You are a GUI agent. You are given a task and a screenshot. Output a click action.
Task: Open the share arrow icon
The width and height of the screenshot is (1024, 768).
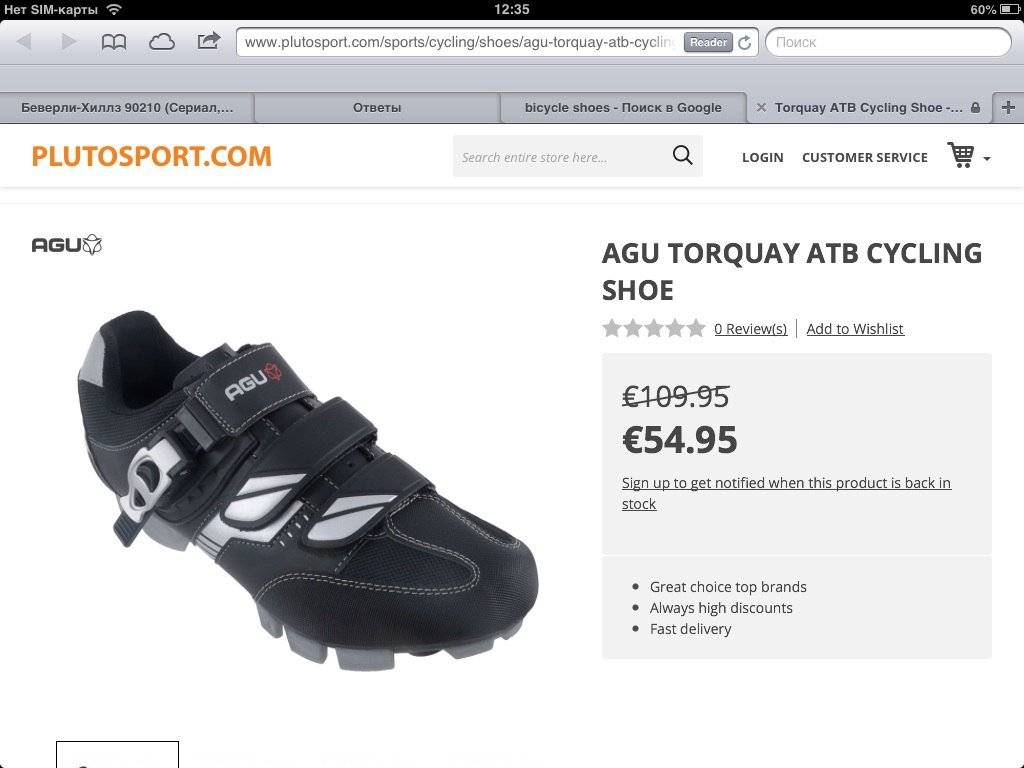[x=208, y=41]
